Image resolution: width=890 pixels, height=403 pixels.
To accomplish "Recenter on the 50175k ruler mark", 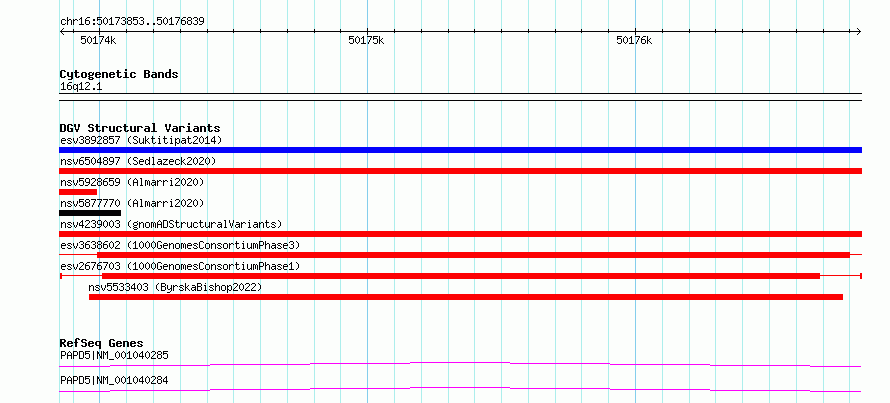I will (366, 40).
